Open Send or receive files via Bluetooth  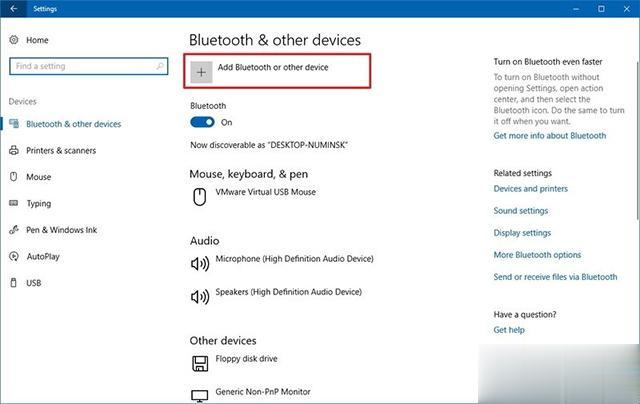tap(555, 277)
